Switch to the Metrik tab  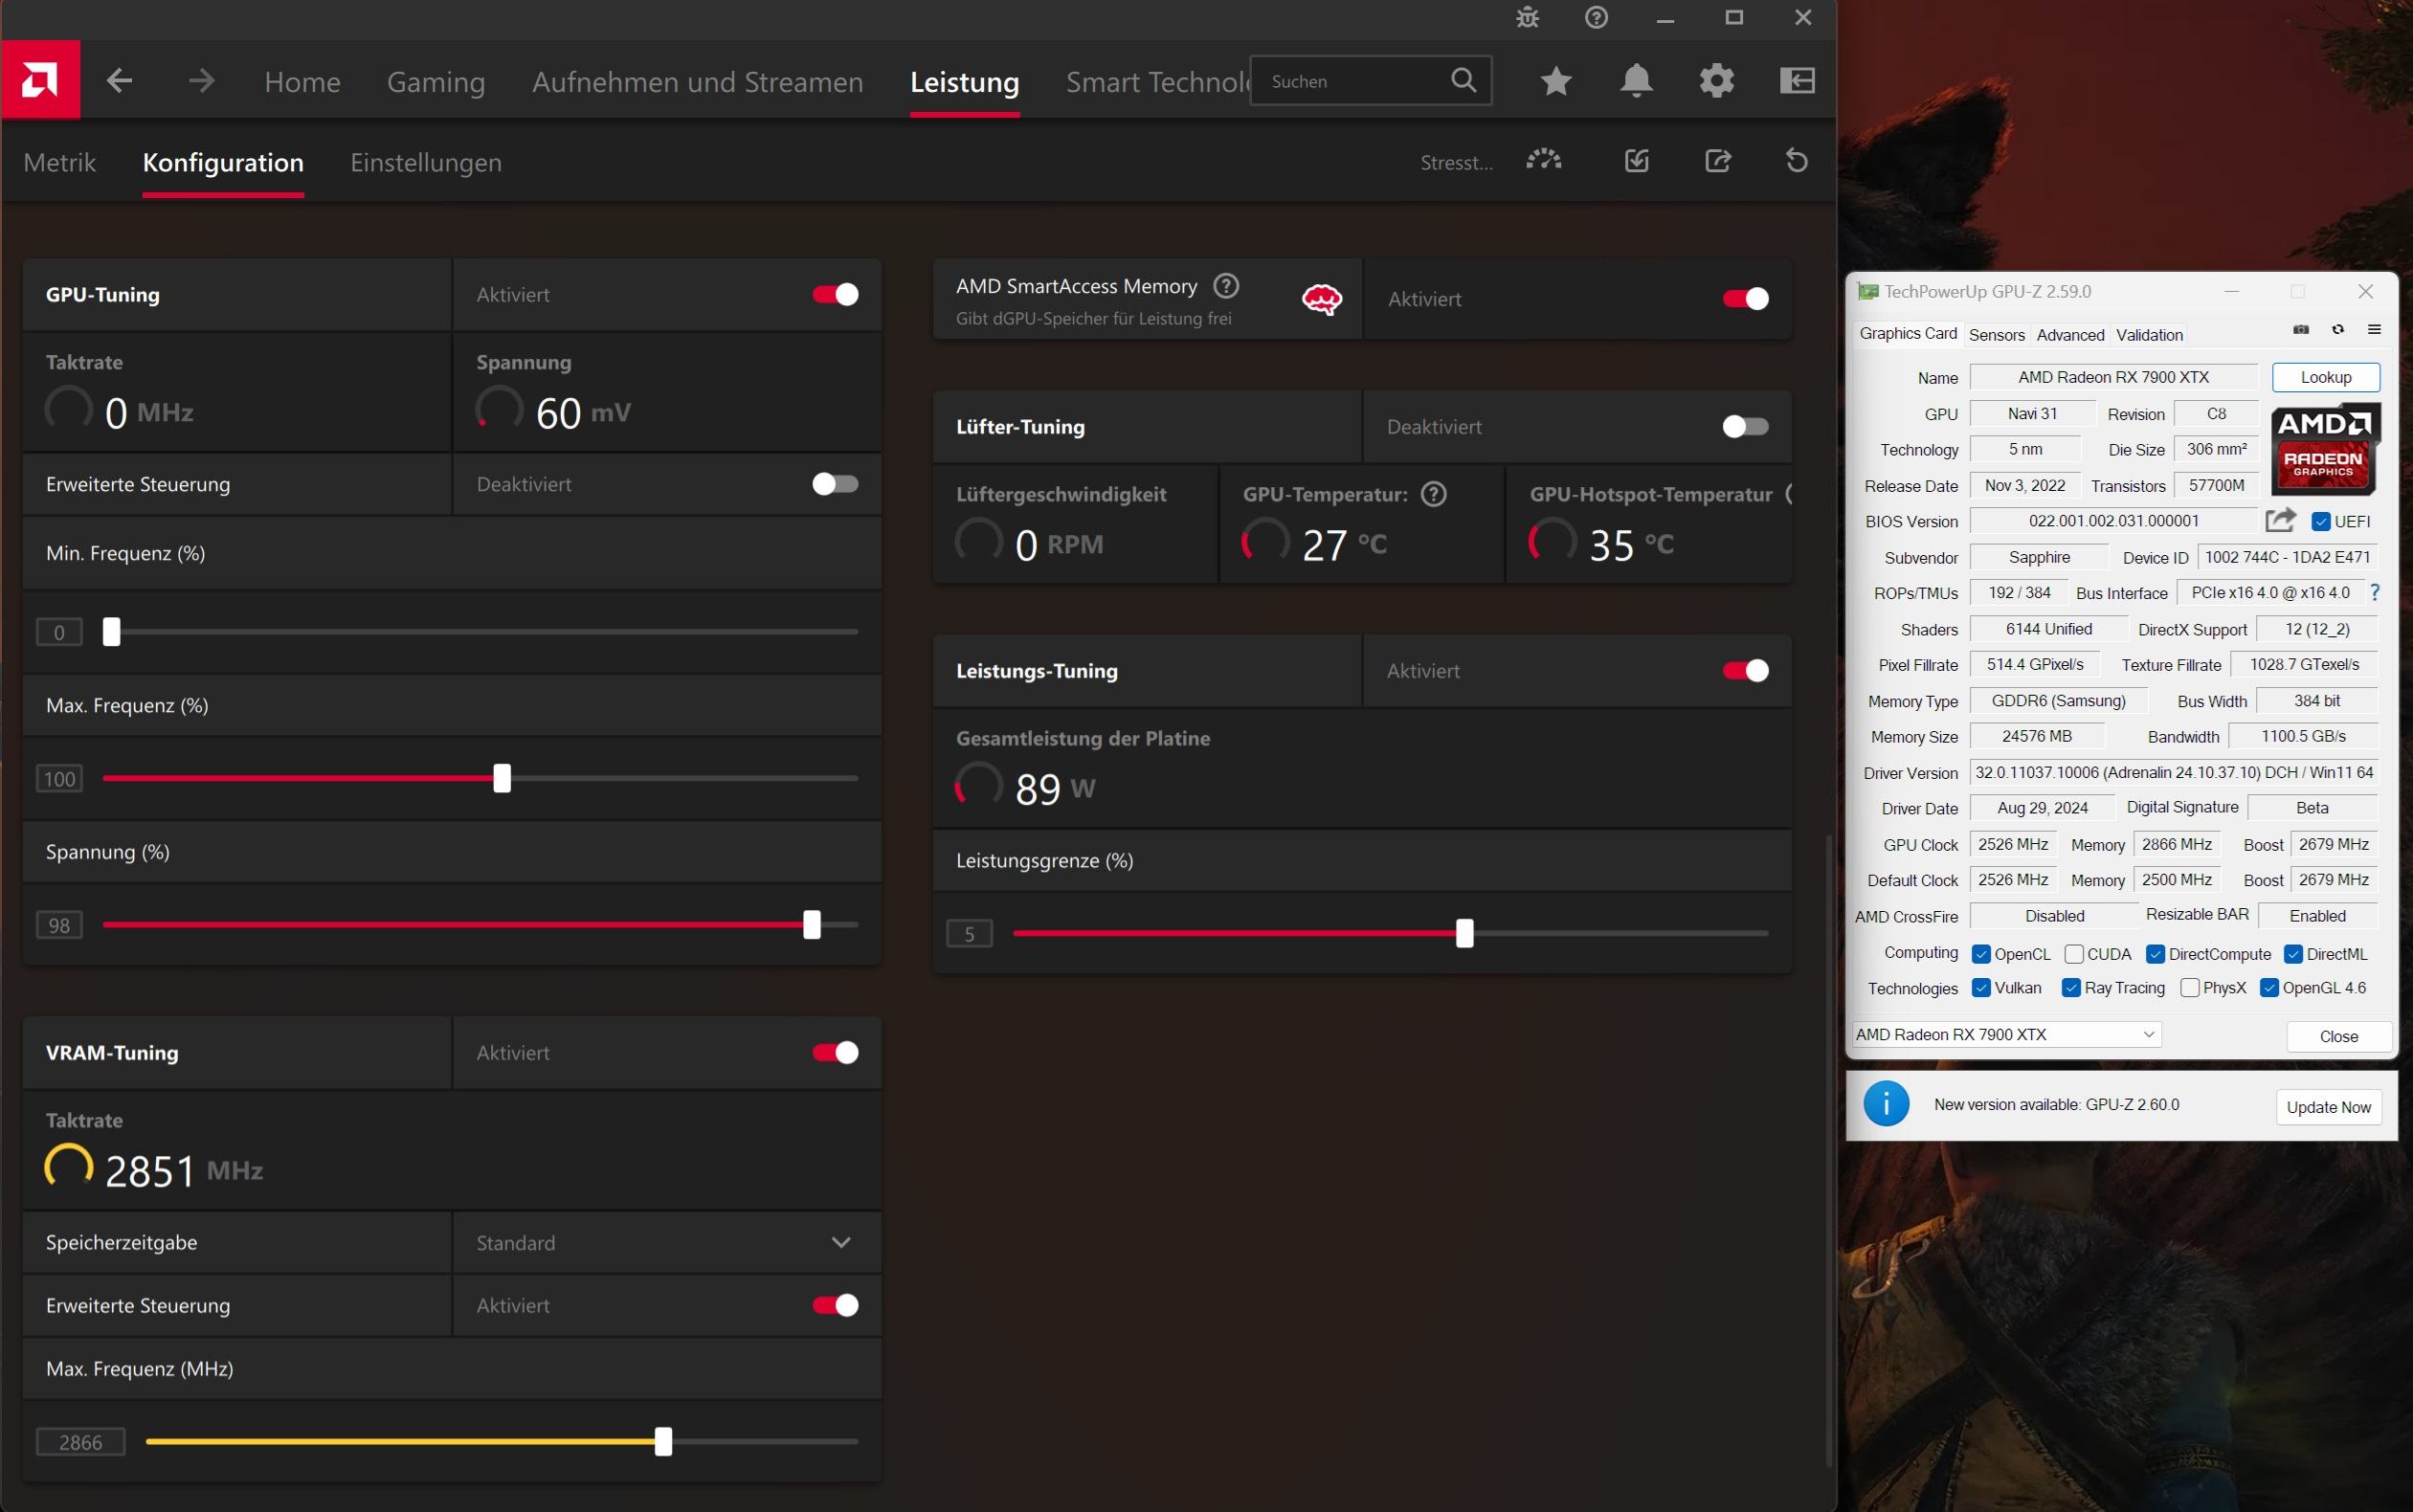[x=60, y=163]
